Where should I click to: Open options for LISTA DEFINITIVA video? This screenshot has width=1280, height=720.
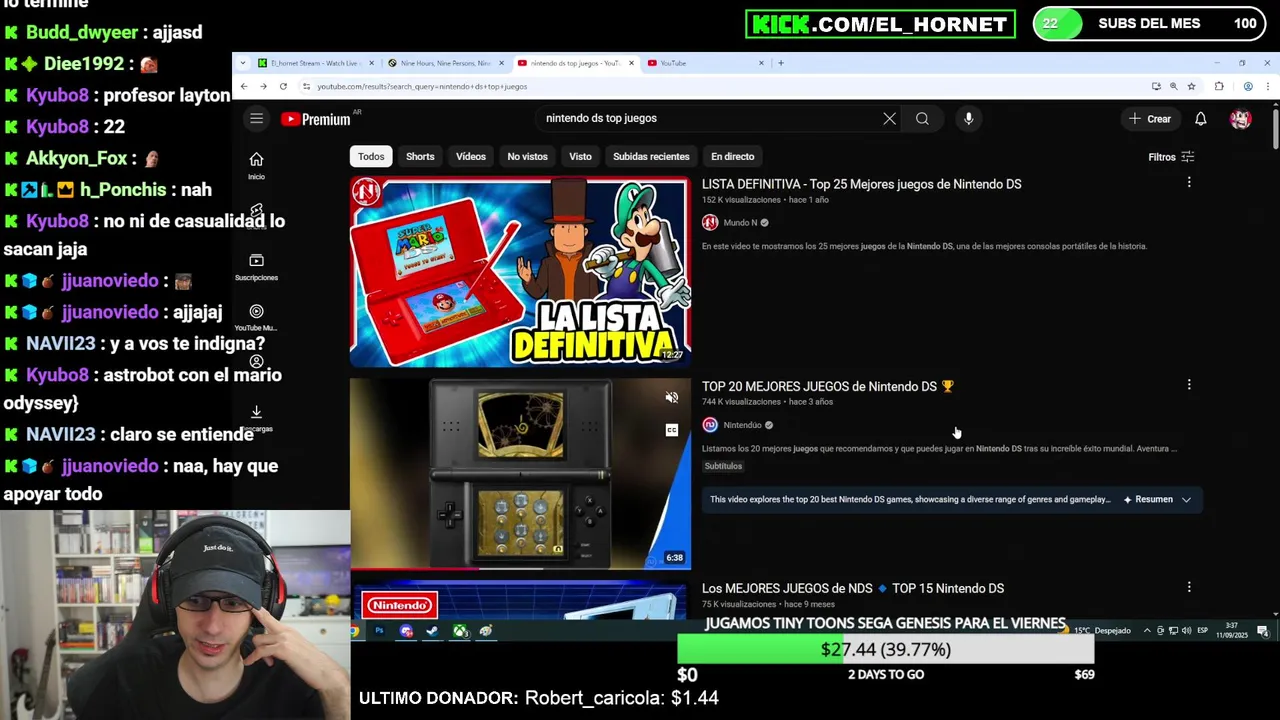1189,183
